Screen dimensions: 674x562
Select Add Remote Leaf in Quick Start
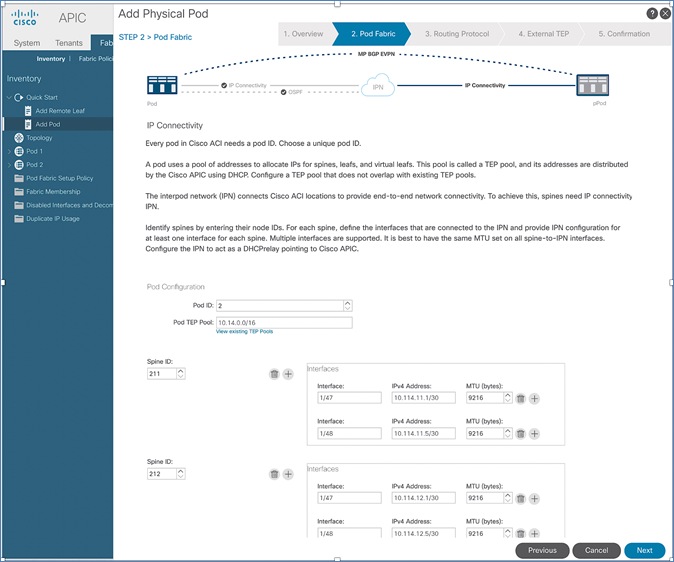(x=60, y=111)
